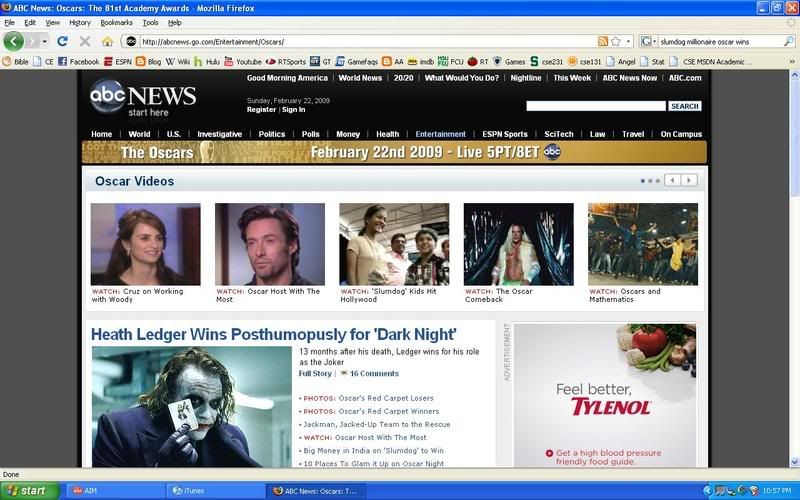Screen dimensions: 800x500
Task: Open the File menu
Action: coord(9,22)
